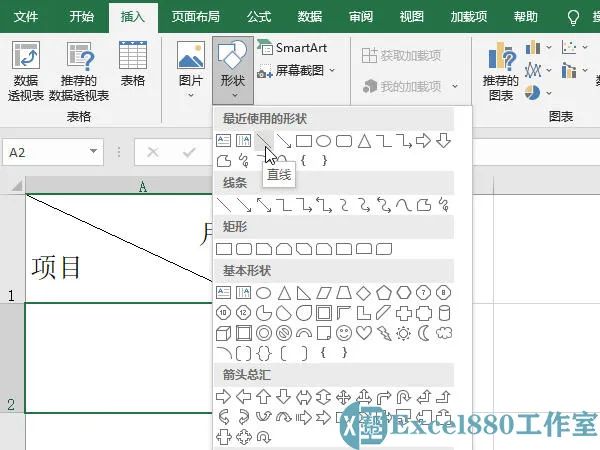The height and width of the screenshot is (450, 600).
Task: Open the 公式 ribbon tab
Action: [259, 16]
